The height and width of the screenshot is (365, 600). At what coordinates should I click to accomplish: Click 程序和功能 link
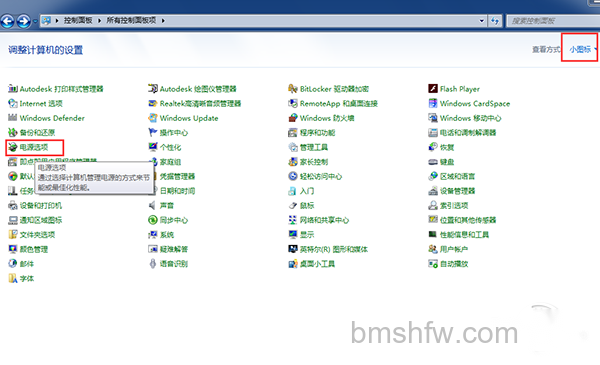tap(317, 132)
